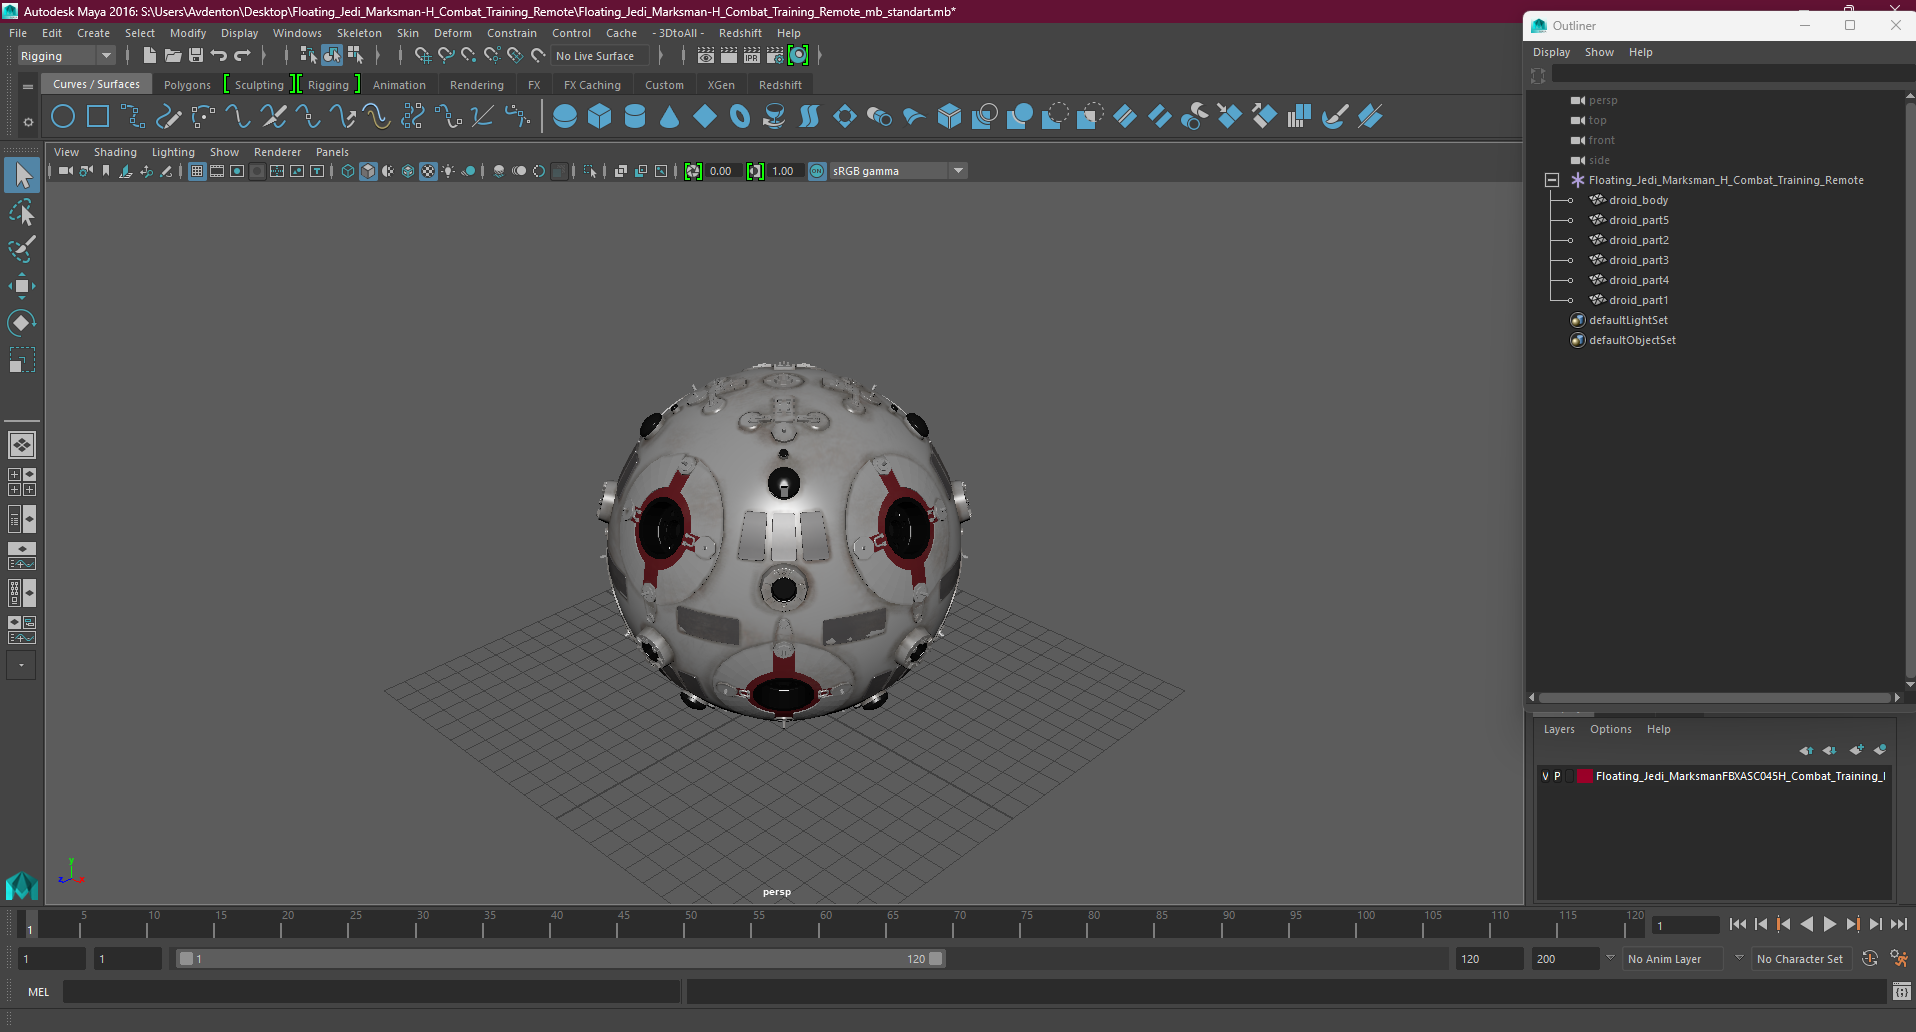Select the Move tool in the toolbox

pos(21,286)
